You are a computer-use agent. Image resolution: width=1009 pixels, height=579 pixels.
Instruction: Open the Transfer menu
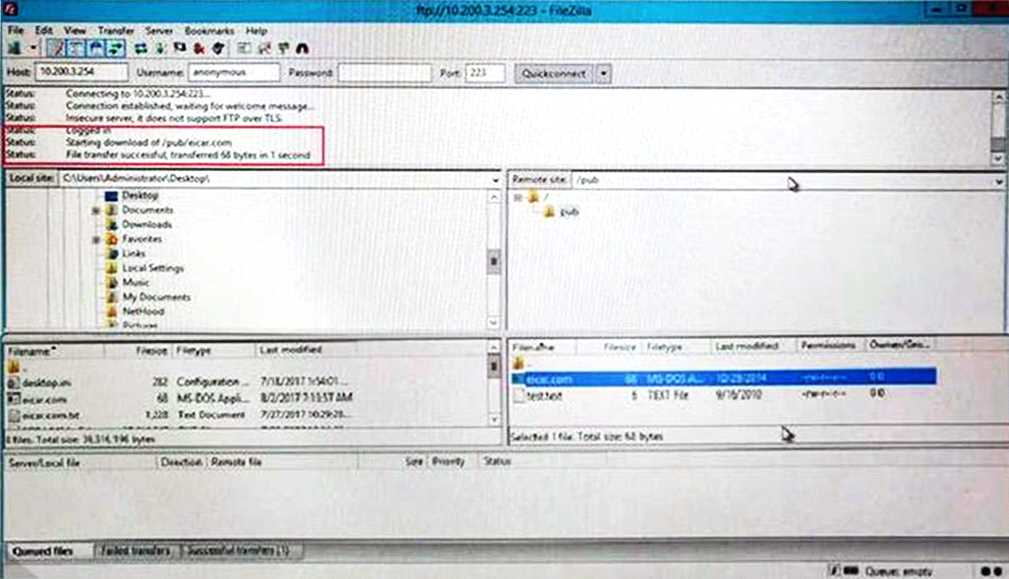(116, 30)
